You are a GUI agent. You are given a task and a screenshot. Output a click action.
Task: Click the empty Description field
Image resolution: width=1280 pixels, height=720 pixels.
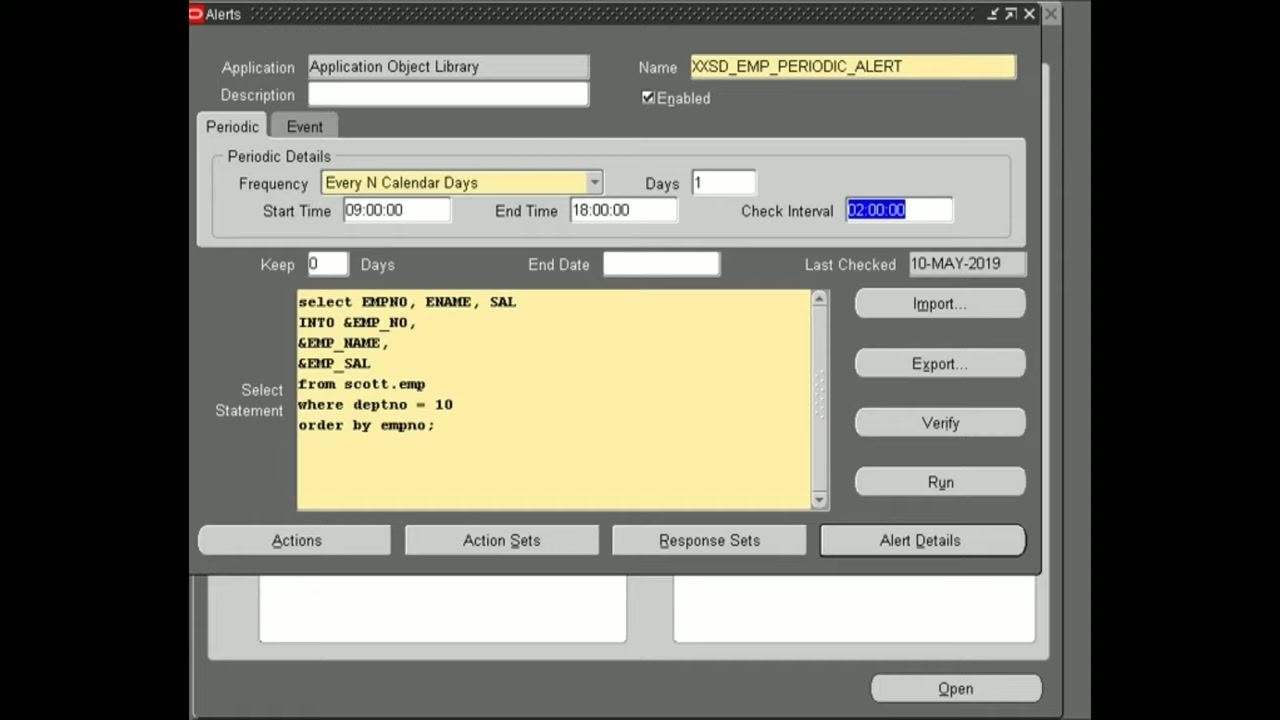tap(448, 94)
